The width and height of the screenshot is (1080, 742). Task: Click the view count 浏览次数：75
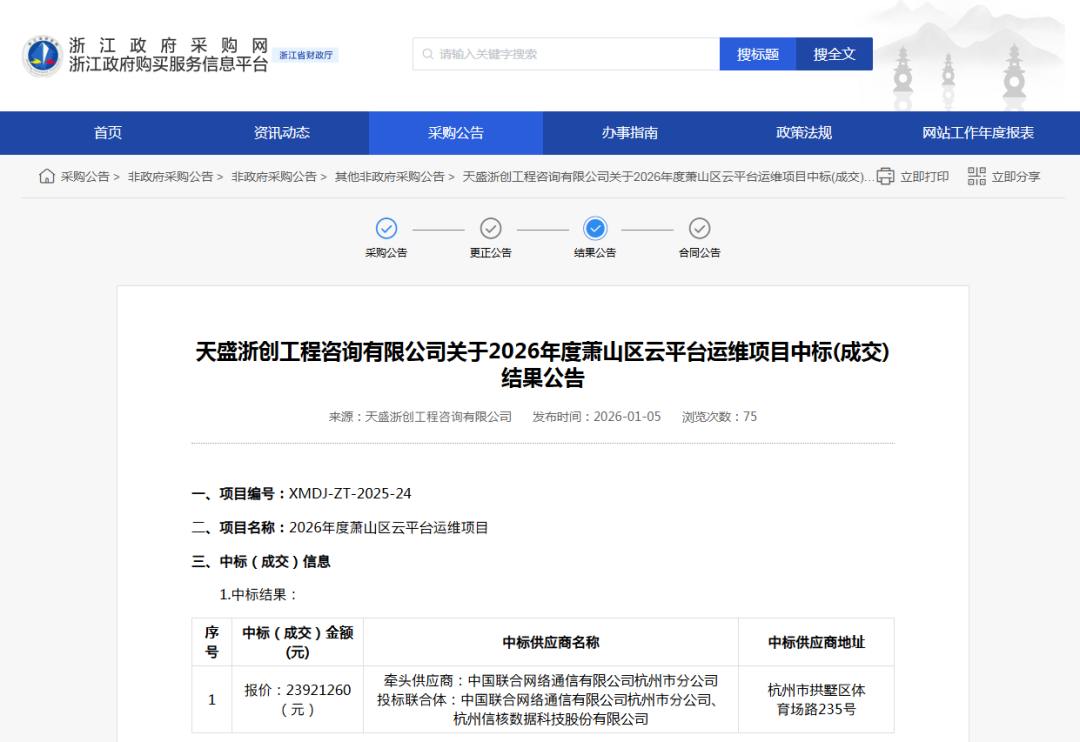(x=719, y=417)
